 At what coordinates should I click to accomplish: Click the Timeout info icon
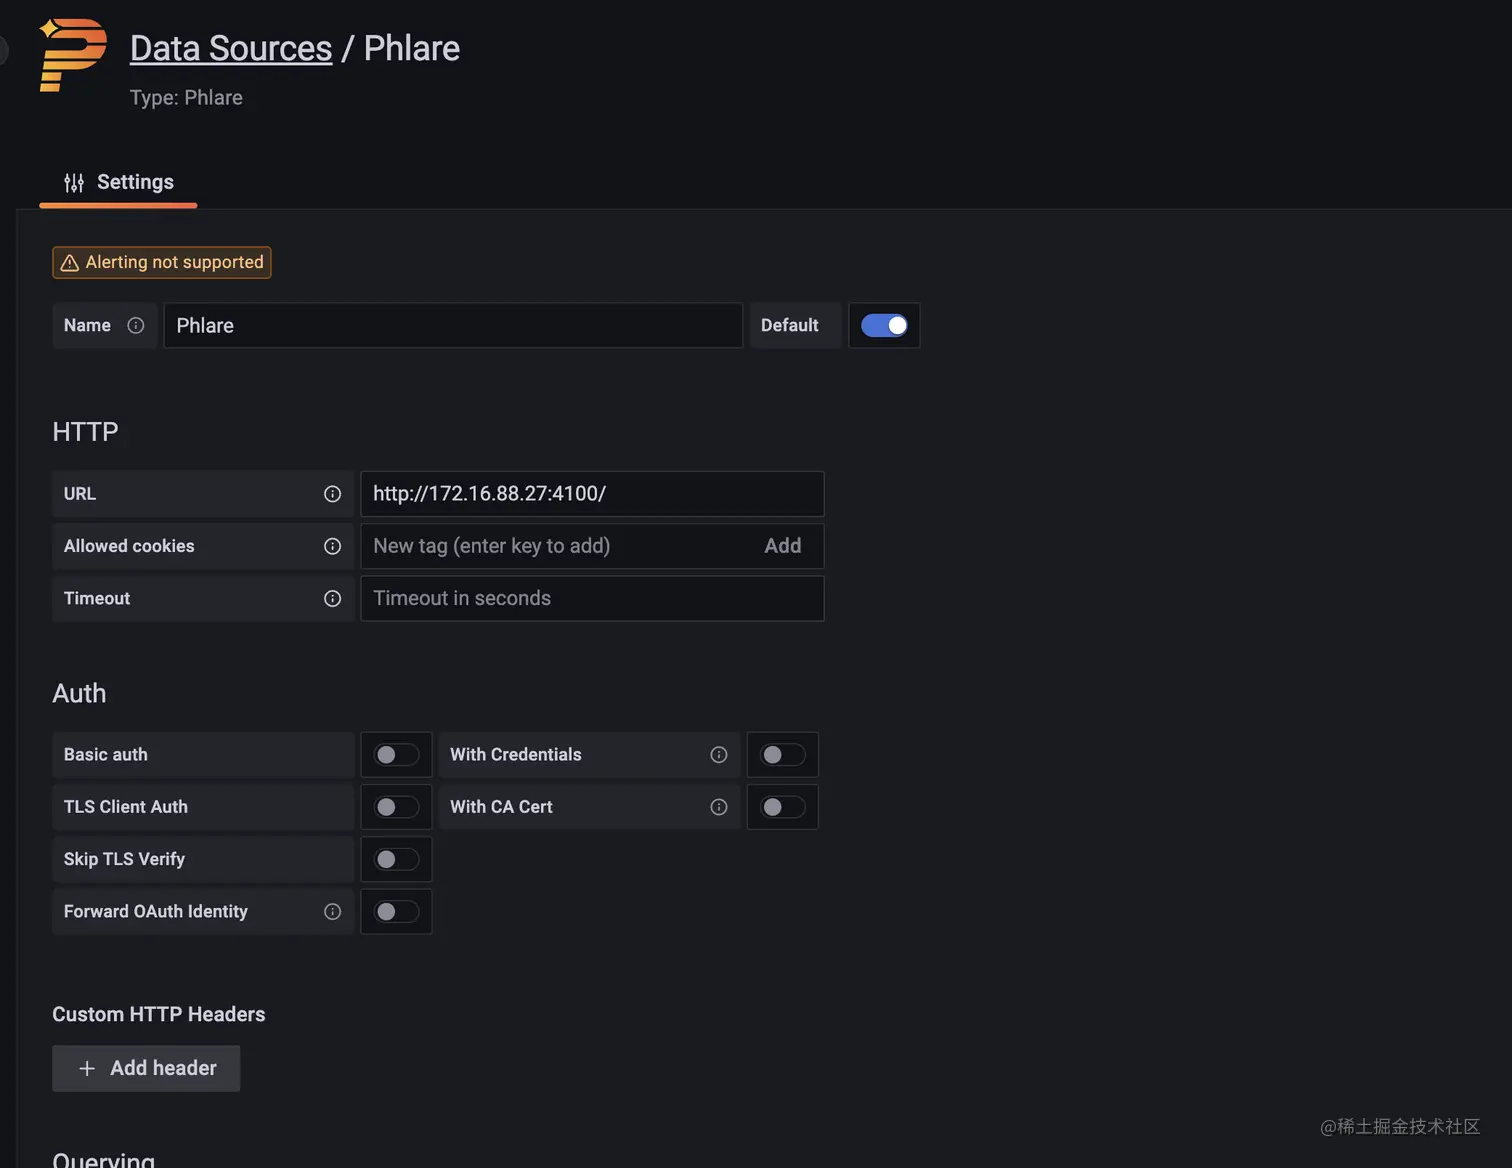click(333, 599)
